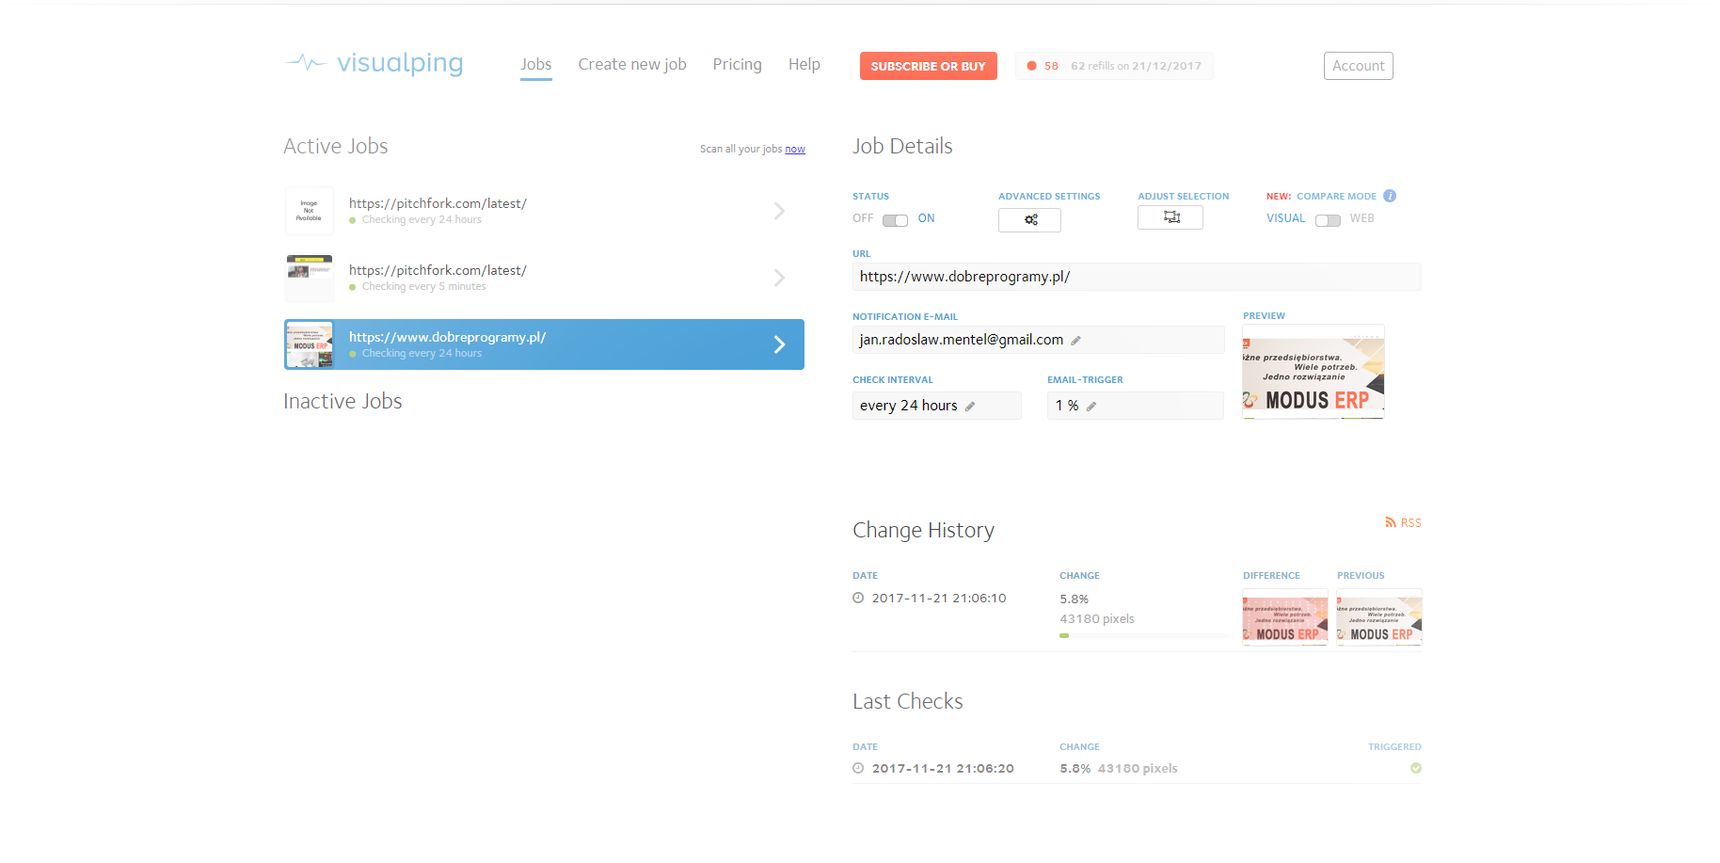Open the advanced settings gears icon
Screen dimensions: 1720x863
coord(1030,220)
